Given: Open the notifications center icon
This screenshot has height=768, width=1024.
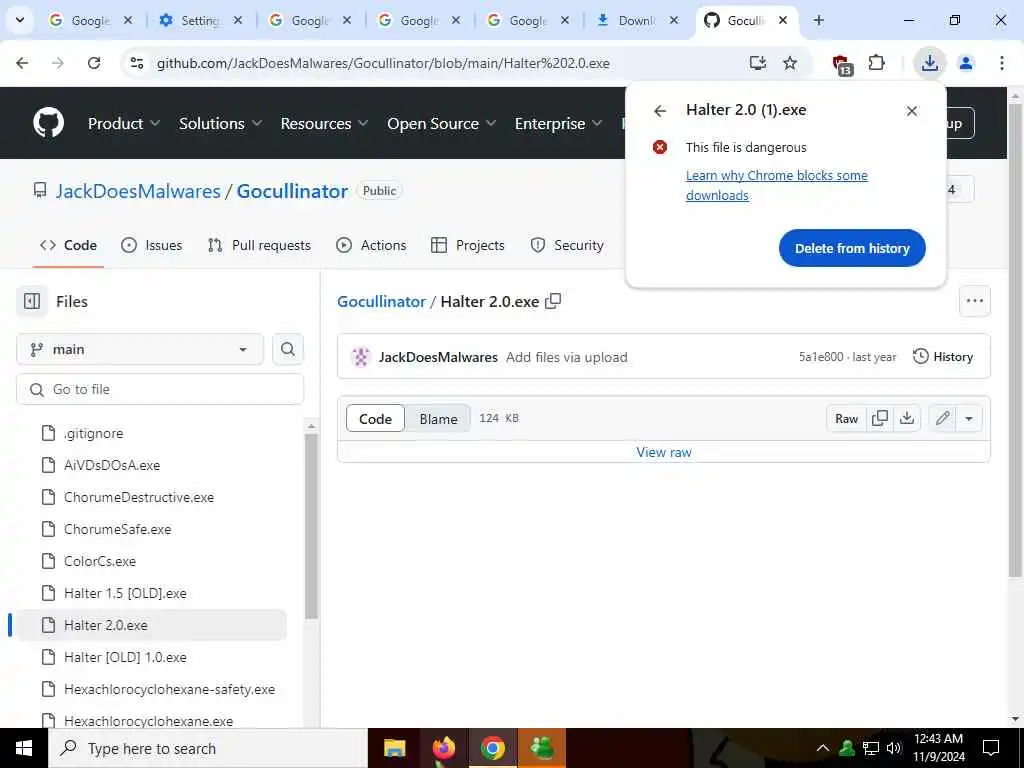Looking at the screenshot, I should click(991, 748).
